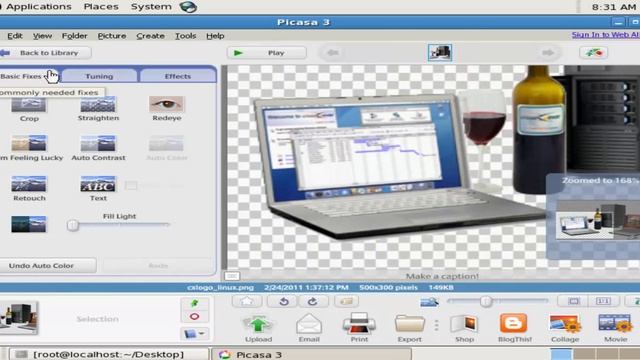Follow the Sign In to Web Albums link
640x360 pixels.
tap(606, 35)
